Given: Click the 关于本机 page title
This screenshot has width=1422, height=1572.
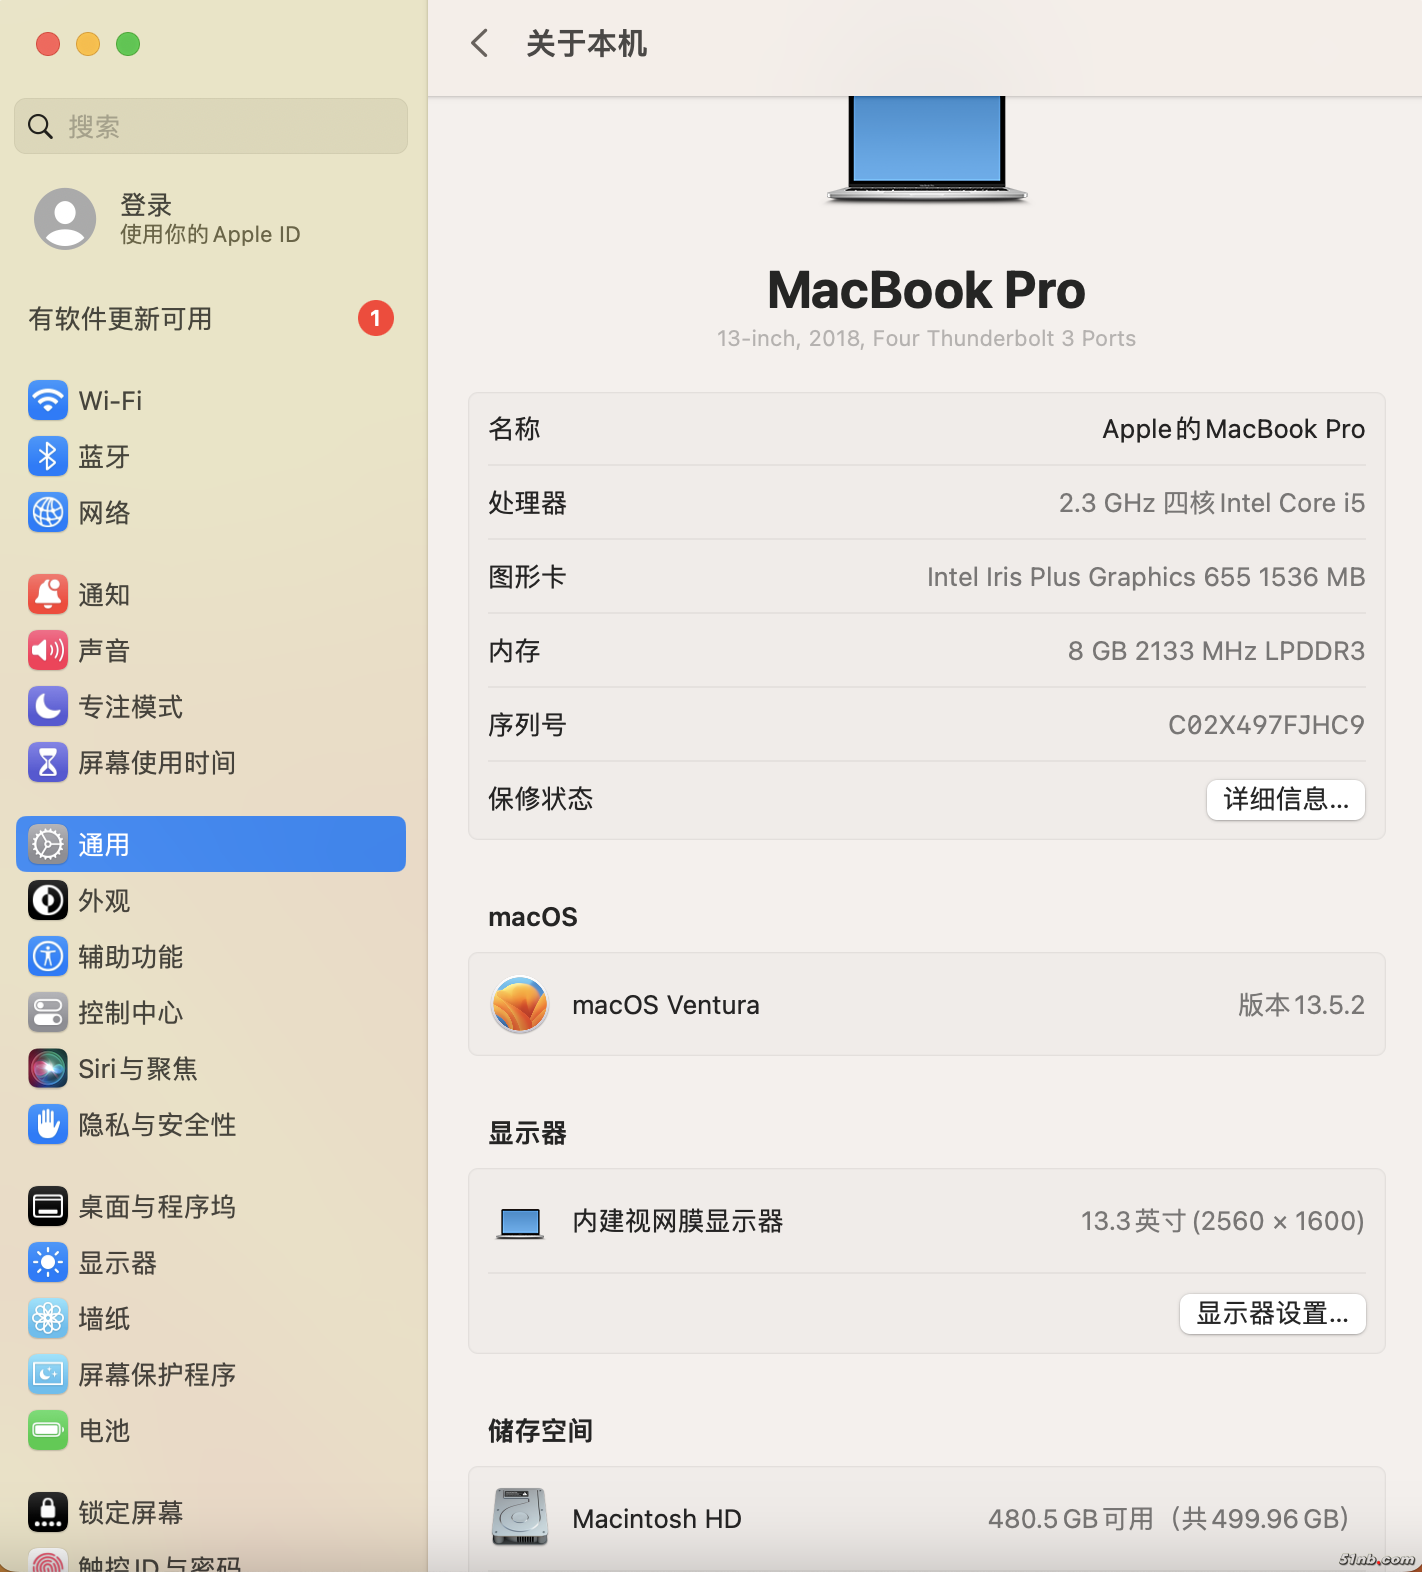Looking at the screenshot, I should coord(587,44).
